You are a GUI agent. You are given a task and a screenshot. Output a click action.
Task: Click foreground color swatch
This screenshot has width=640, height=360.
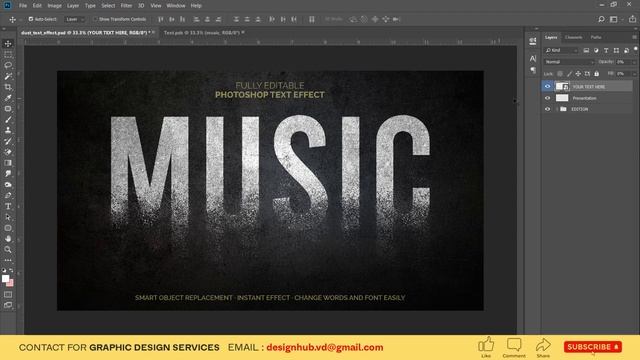[x=5, y=278]
